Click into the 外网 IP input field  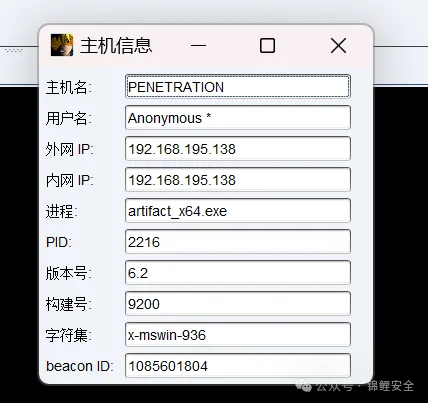pos(238,149)
